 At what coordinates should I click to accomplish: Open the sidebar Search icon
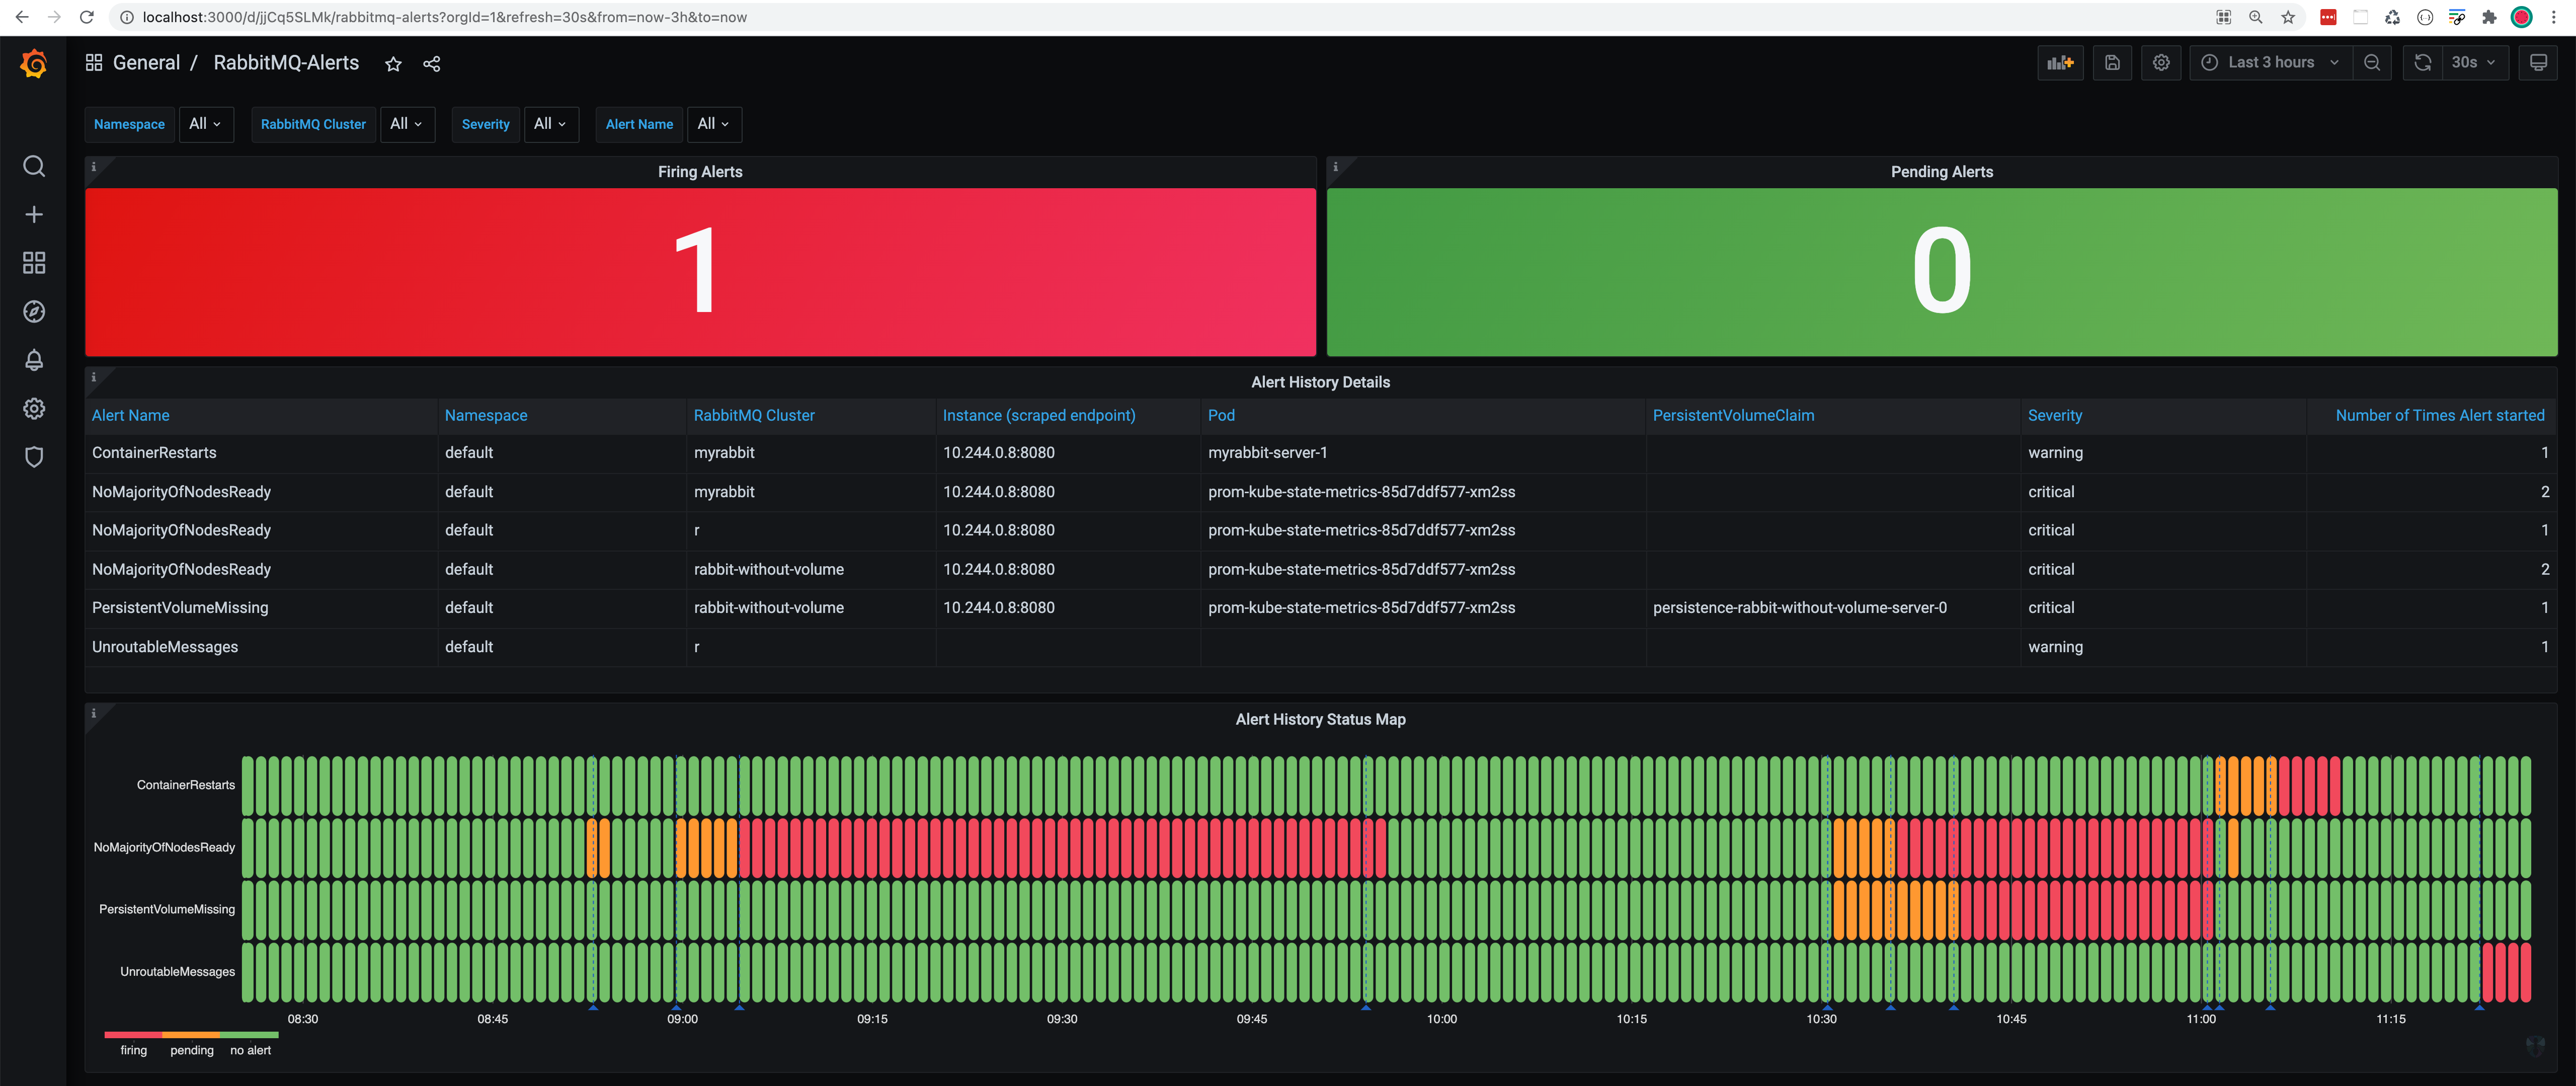(x=34, y=166)
